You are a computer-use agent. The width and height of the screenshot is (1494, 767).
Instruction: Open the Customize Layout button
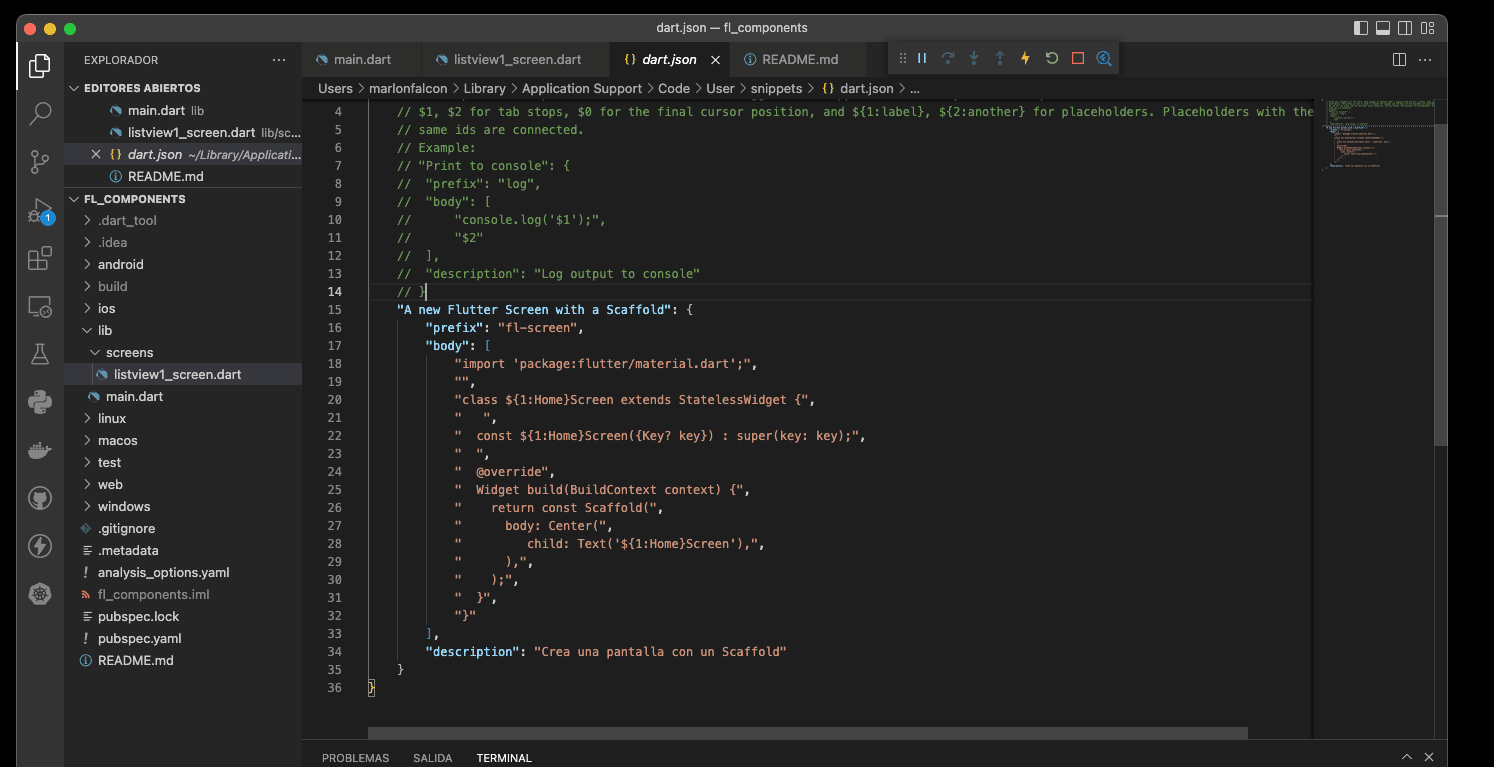coord(1428,28)
